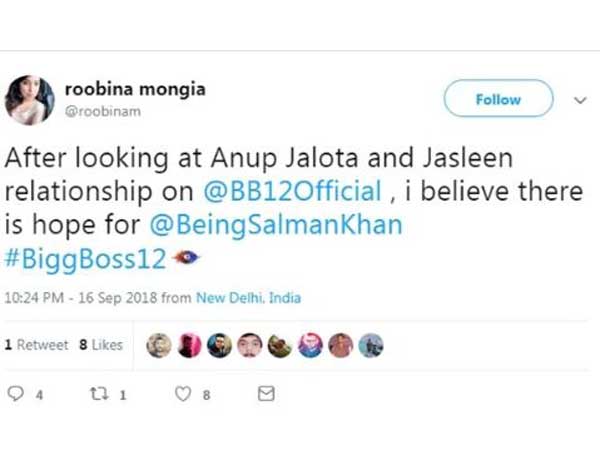Expand the tweet options chevron

[x=580, y=100]
